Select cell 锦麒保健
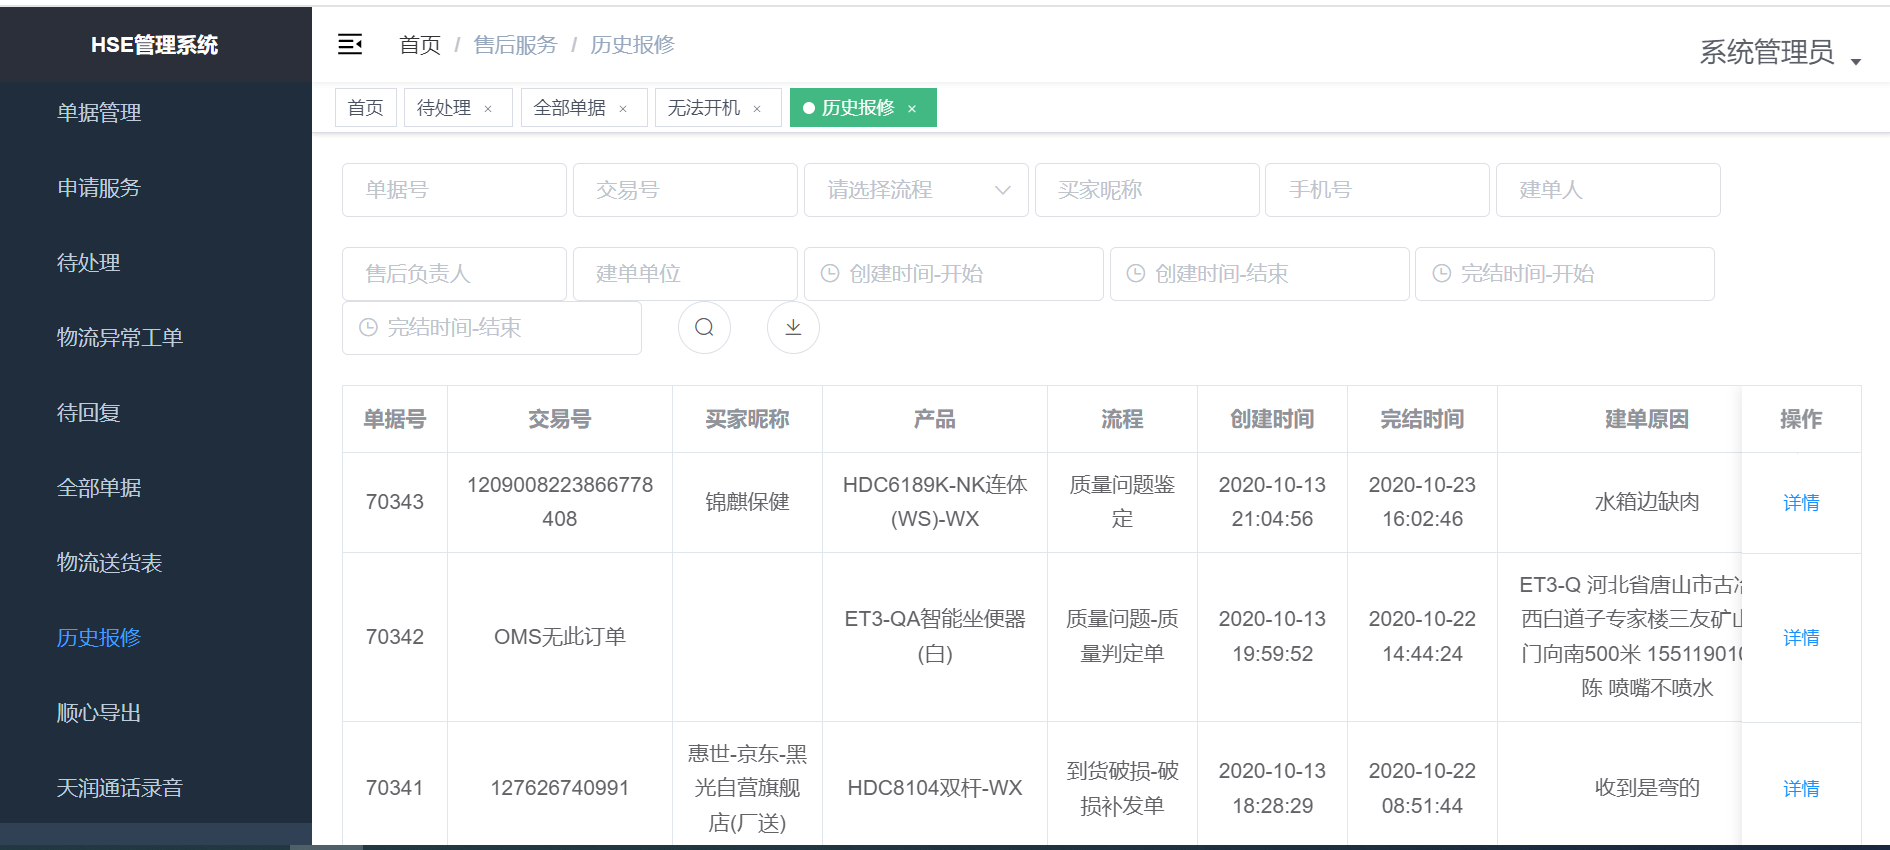1890x850 pixels. [x=747, y=502]
